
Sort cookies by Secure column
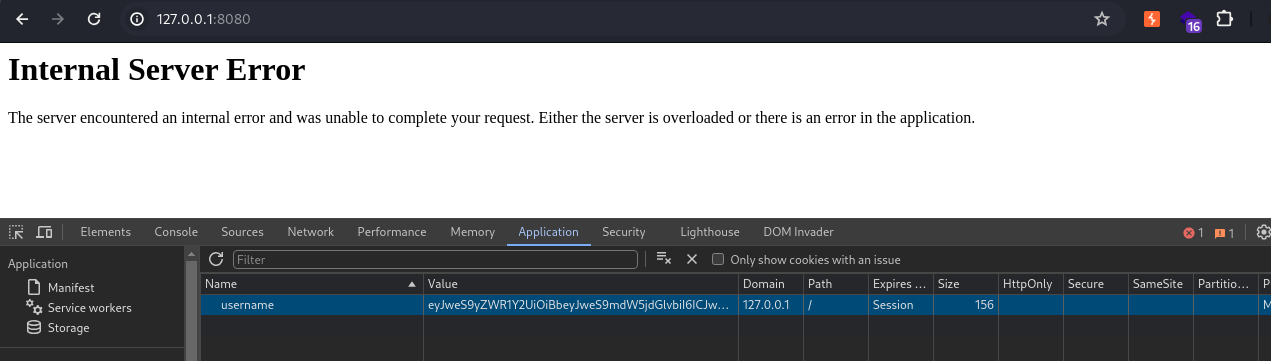1095,284
